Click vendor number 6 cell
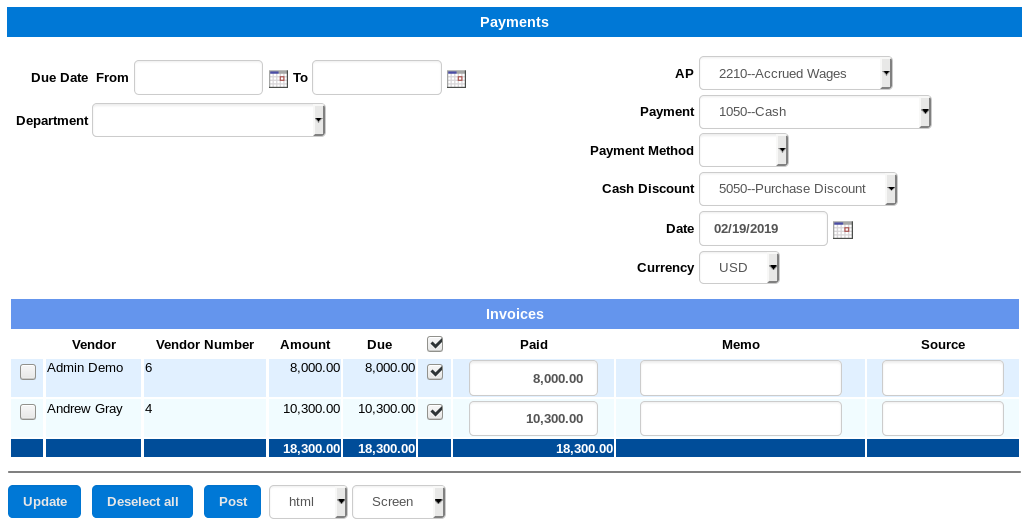This screenshot has width=1028, height=522. 205,378
